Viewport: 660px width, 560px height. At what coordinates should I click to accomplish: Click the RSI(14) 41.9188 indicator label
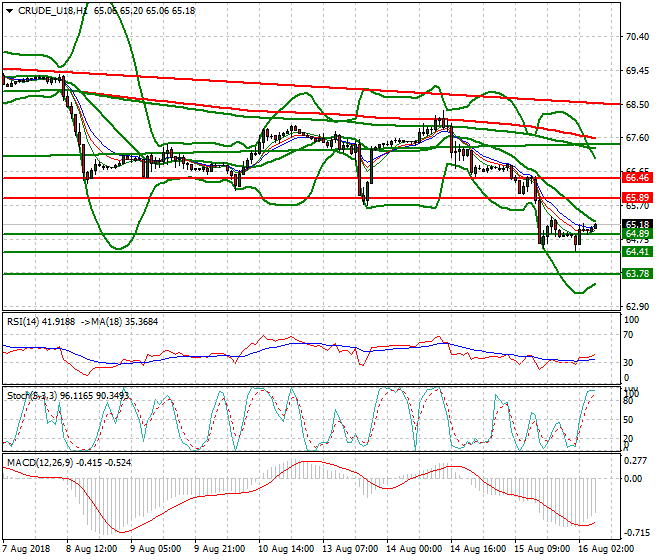coord(41,322)
